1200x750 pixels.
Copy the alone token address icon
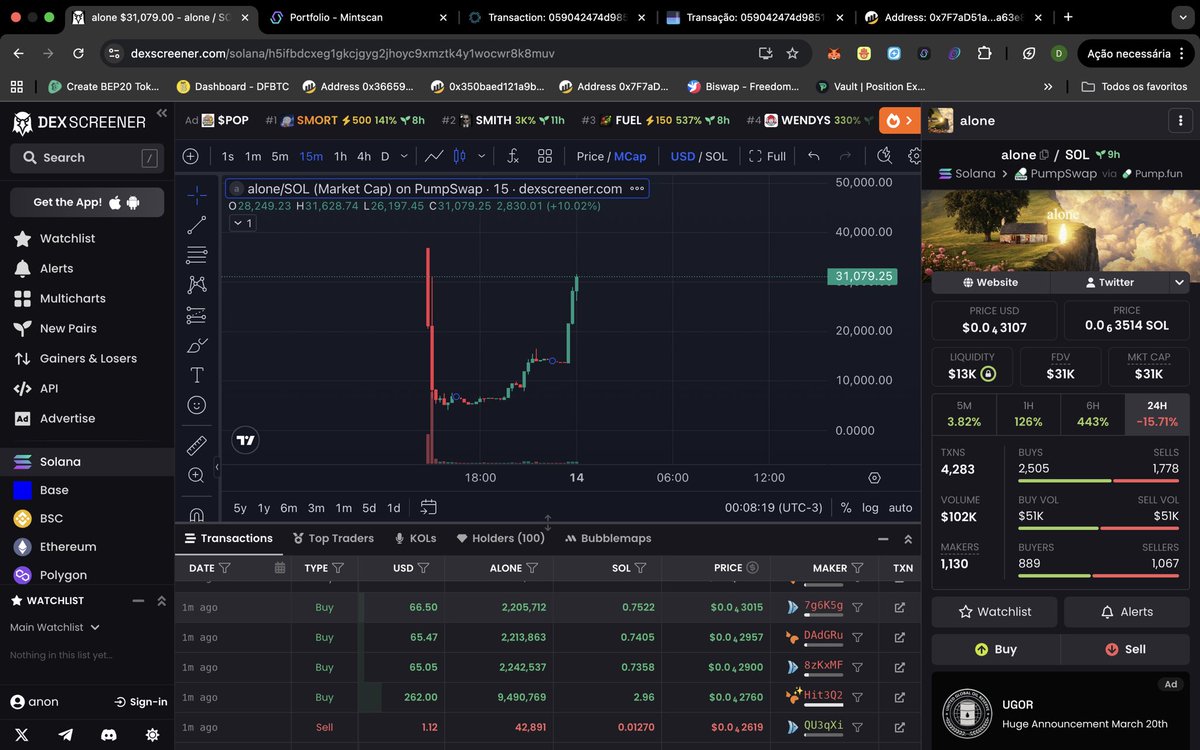click(1044, 155)
